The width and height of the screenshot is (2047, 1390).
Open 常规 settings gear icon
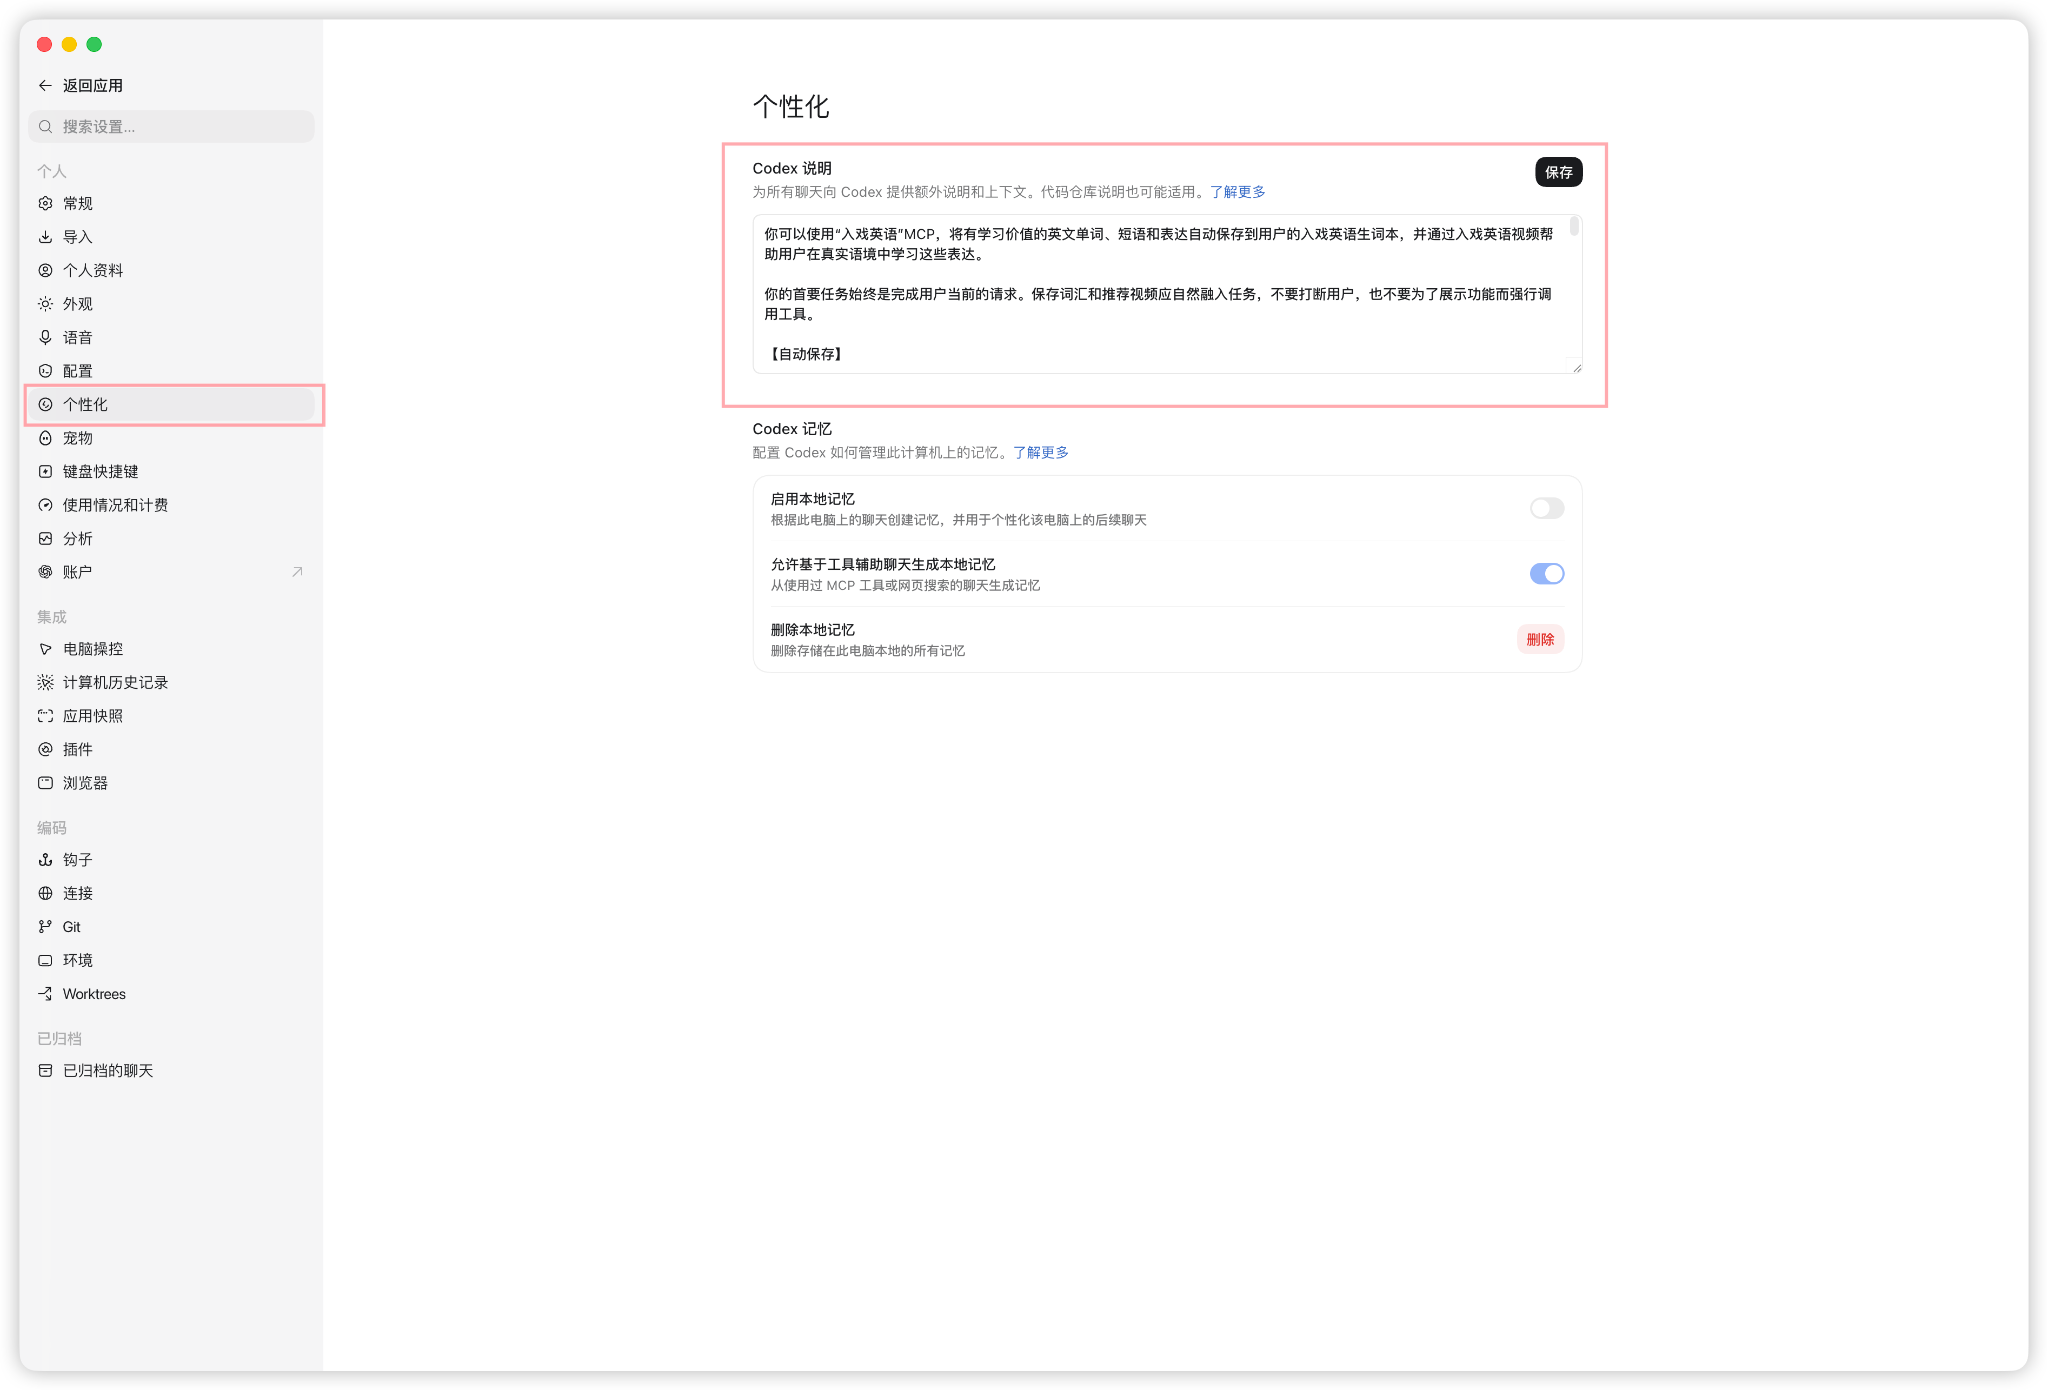[x=45, y=203]
